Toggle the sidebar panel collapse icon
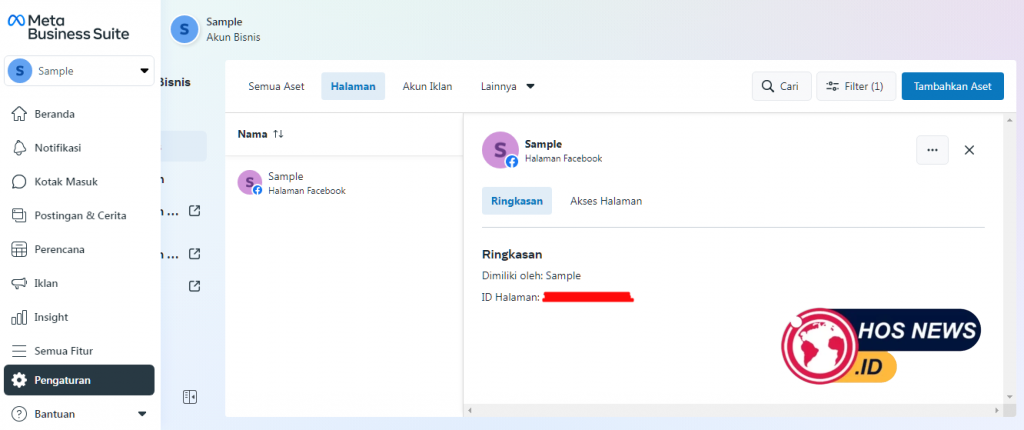1024x430 pixels. click(x=189, y=397)
